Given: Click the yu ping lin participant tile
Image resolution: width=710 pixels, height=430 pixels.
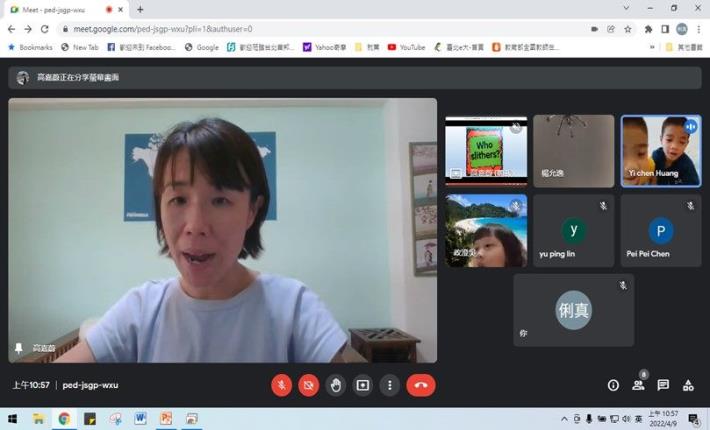Looking at the screenshot, I should pyautogui.click(x=573, y=231).
